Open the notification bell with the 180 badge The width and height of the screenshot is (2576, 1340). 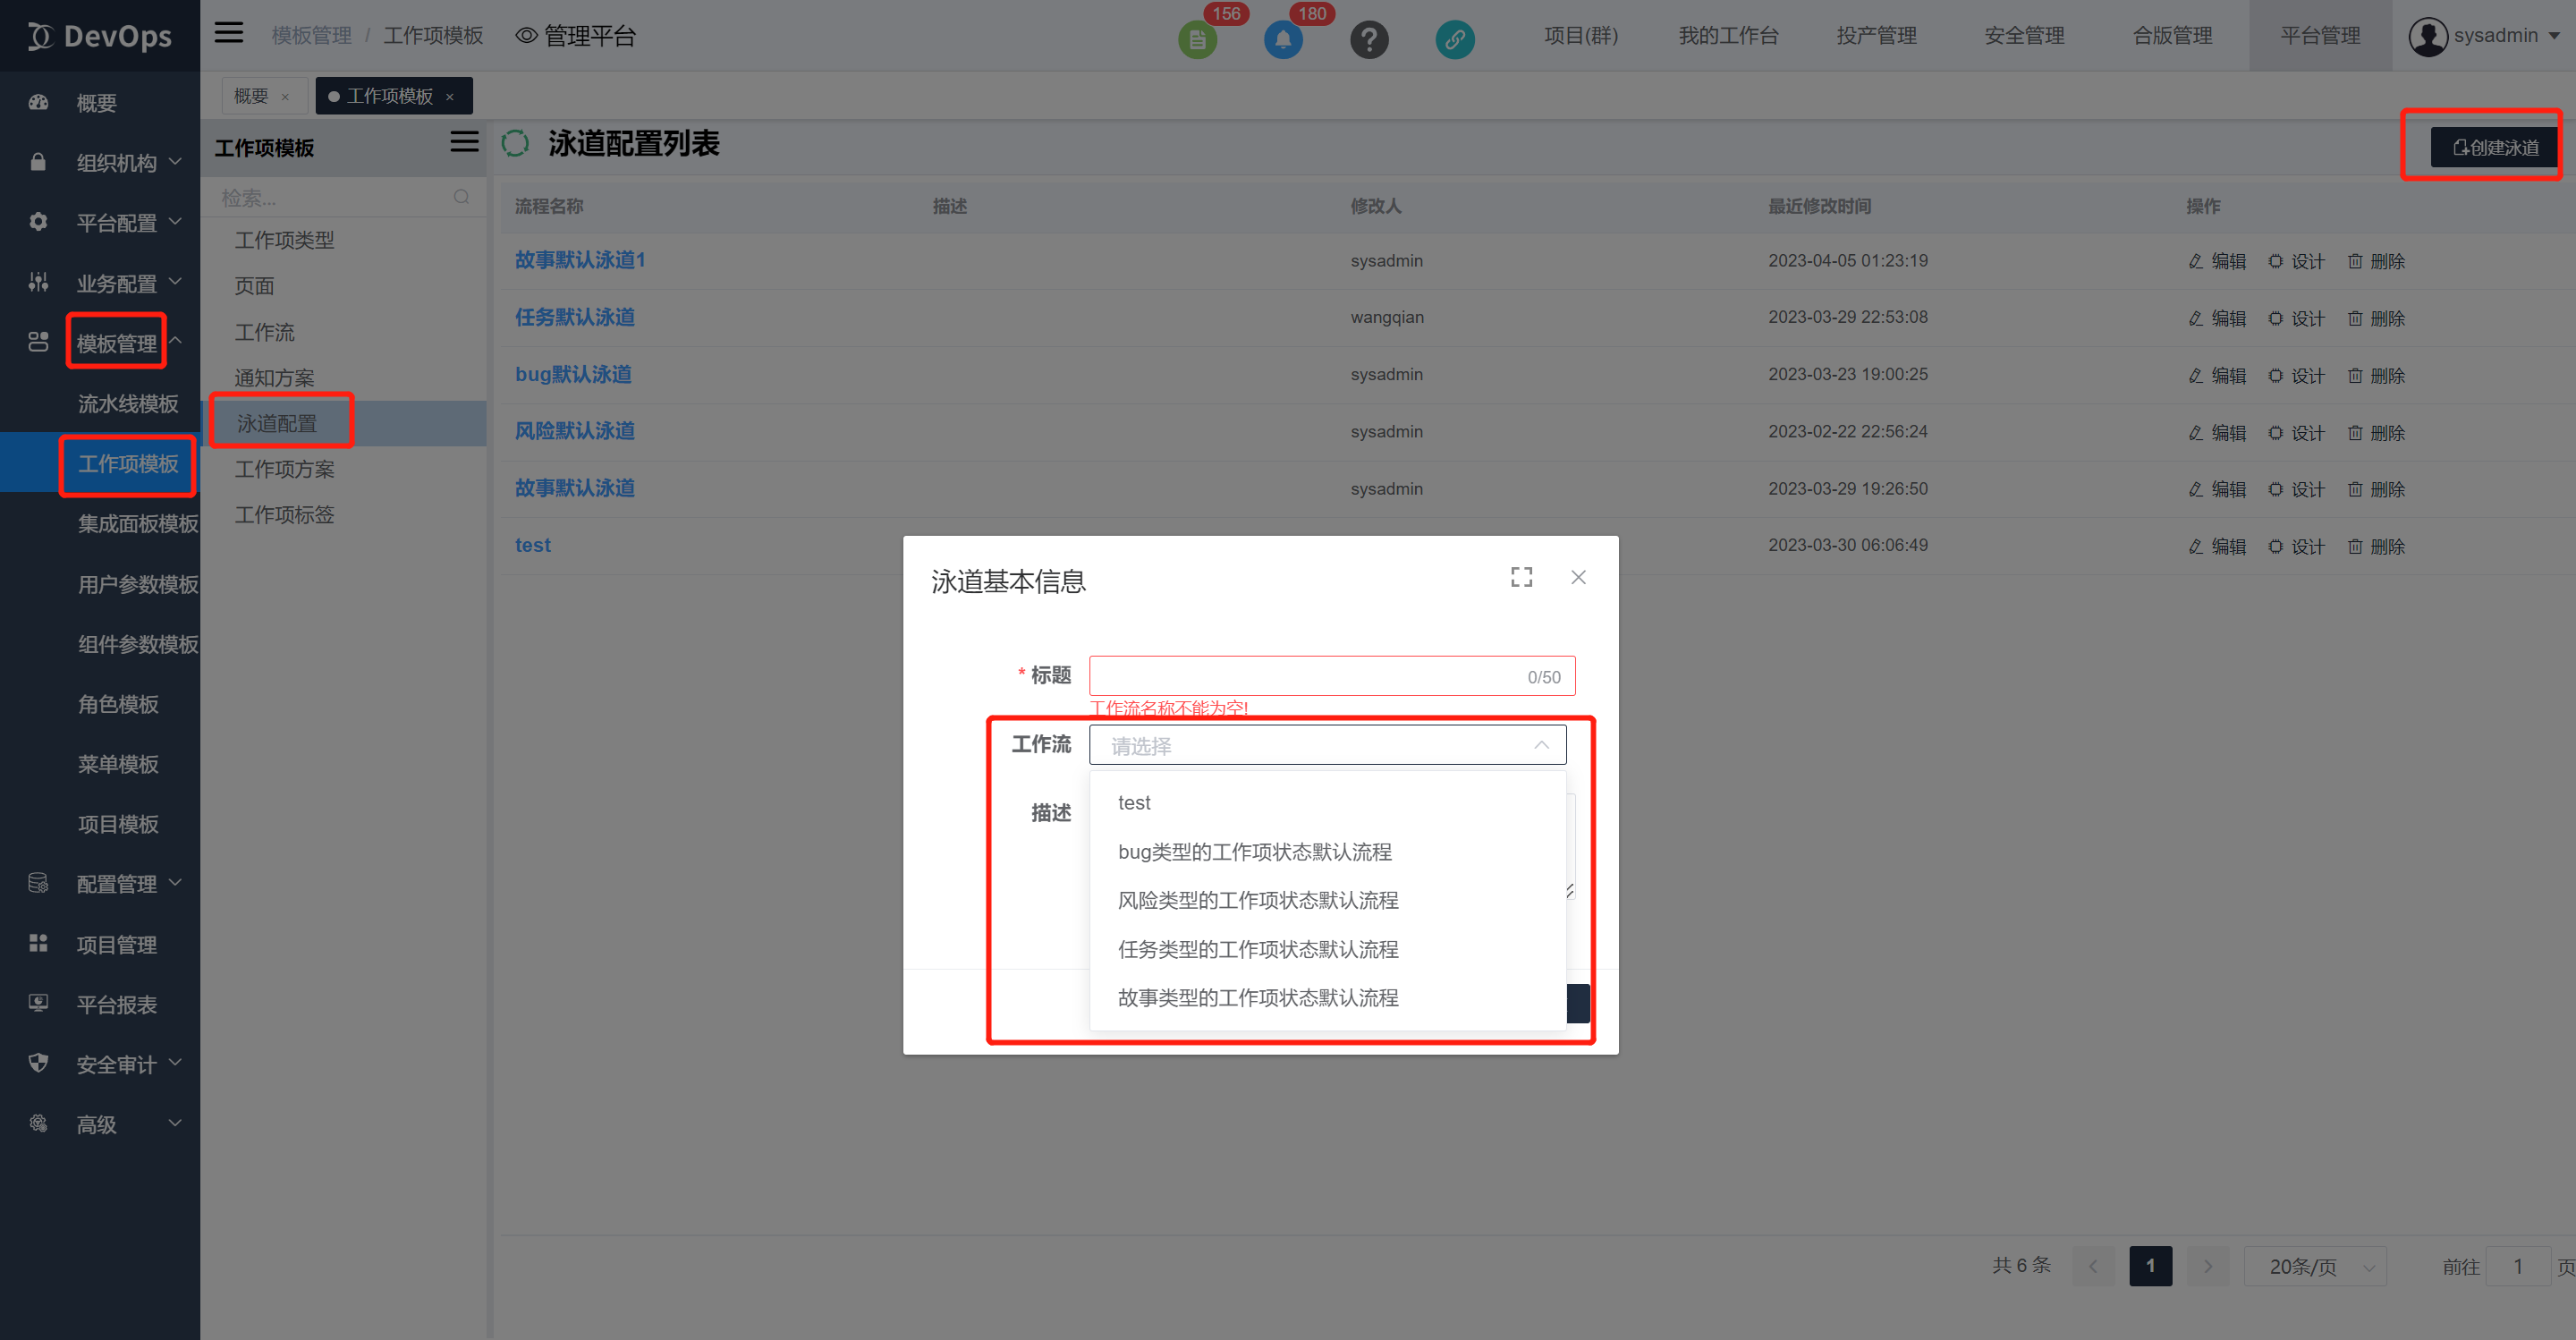click(1283, 40)
